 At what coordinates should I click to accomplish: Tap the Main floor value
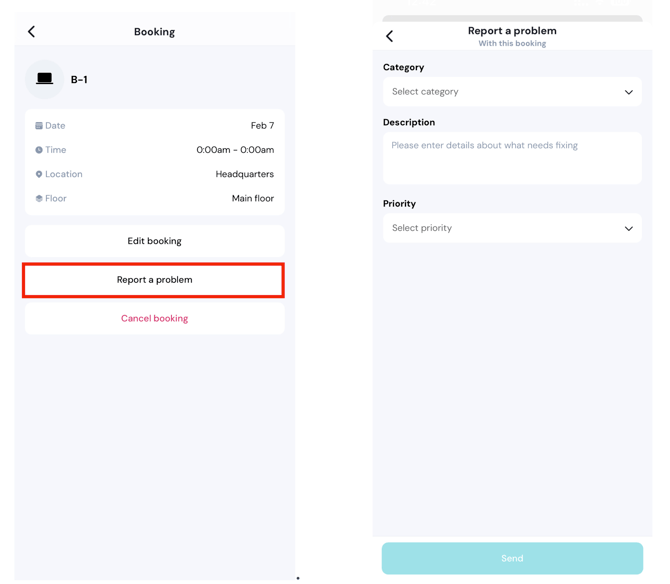pos(252,199)
